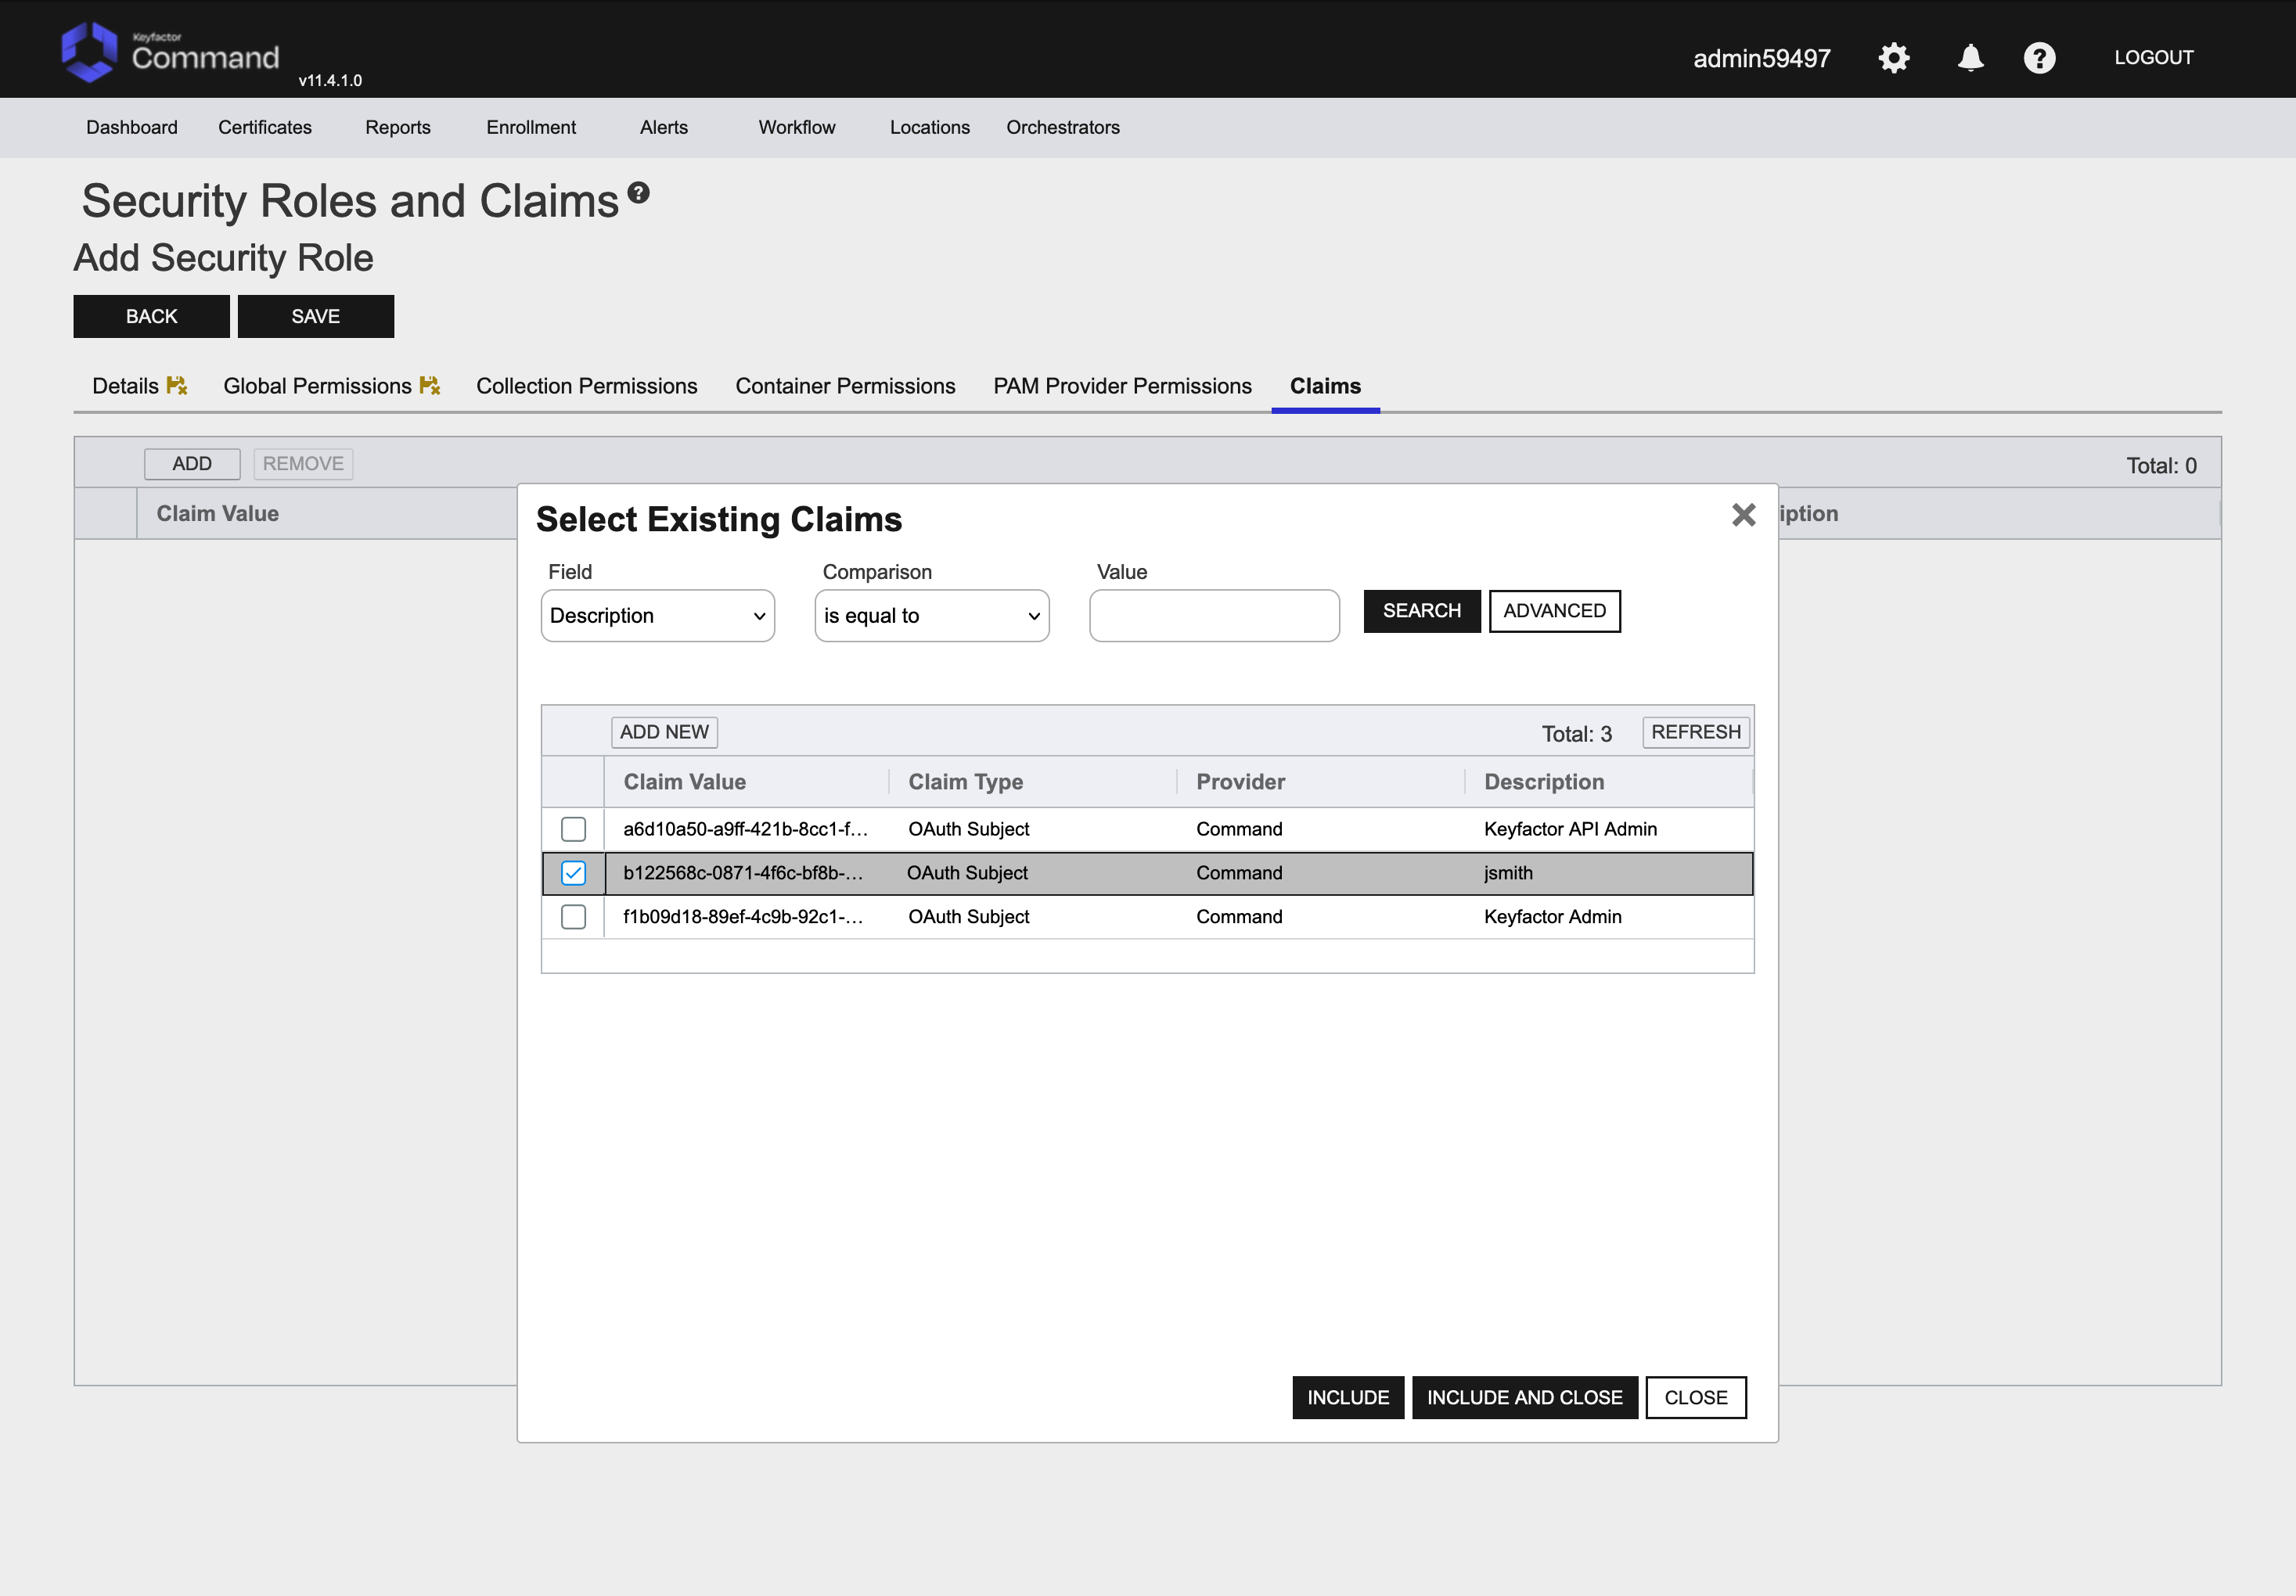Open the Workflow menu
This screenshot has height=1596, width=2296.
pyautogui.click(x=796, y=127)
